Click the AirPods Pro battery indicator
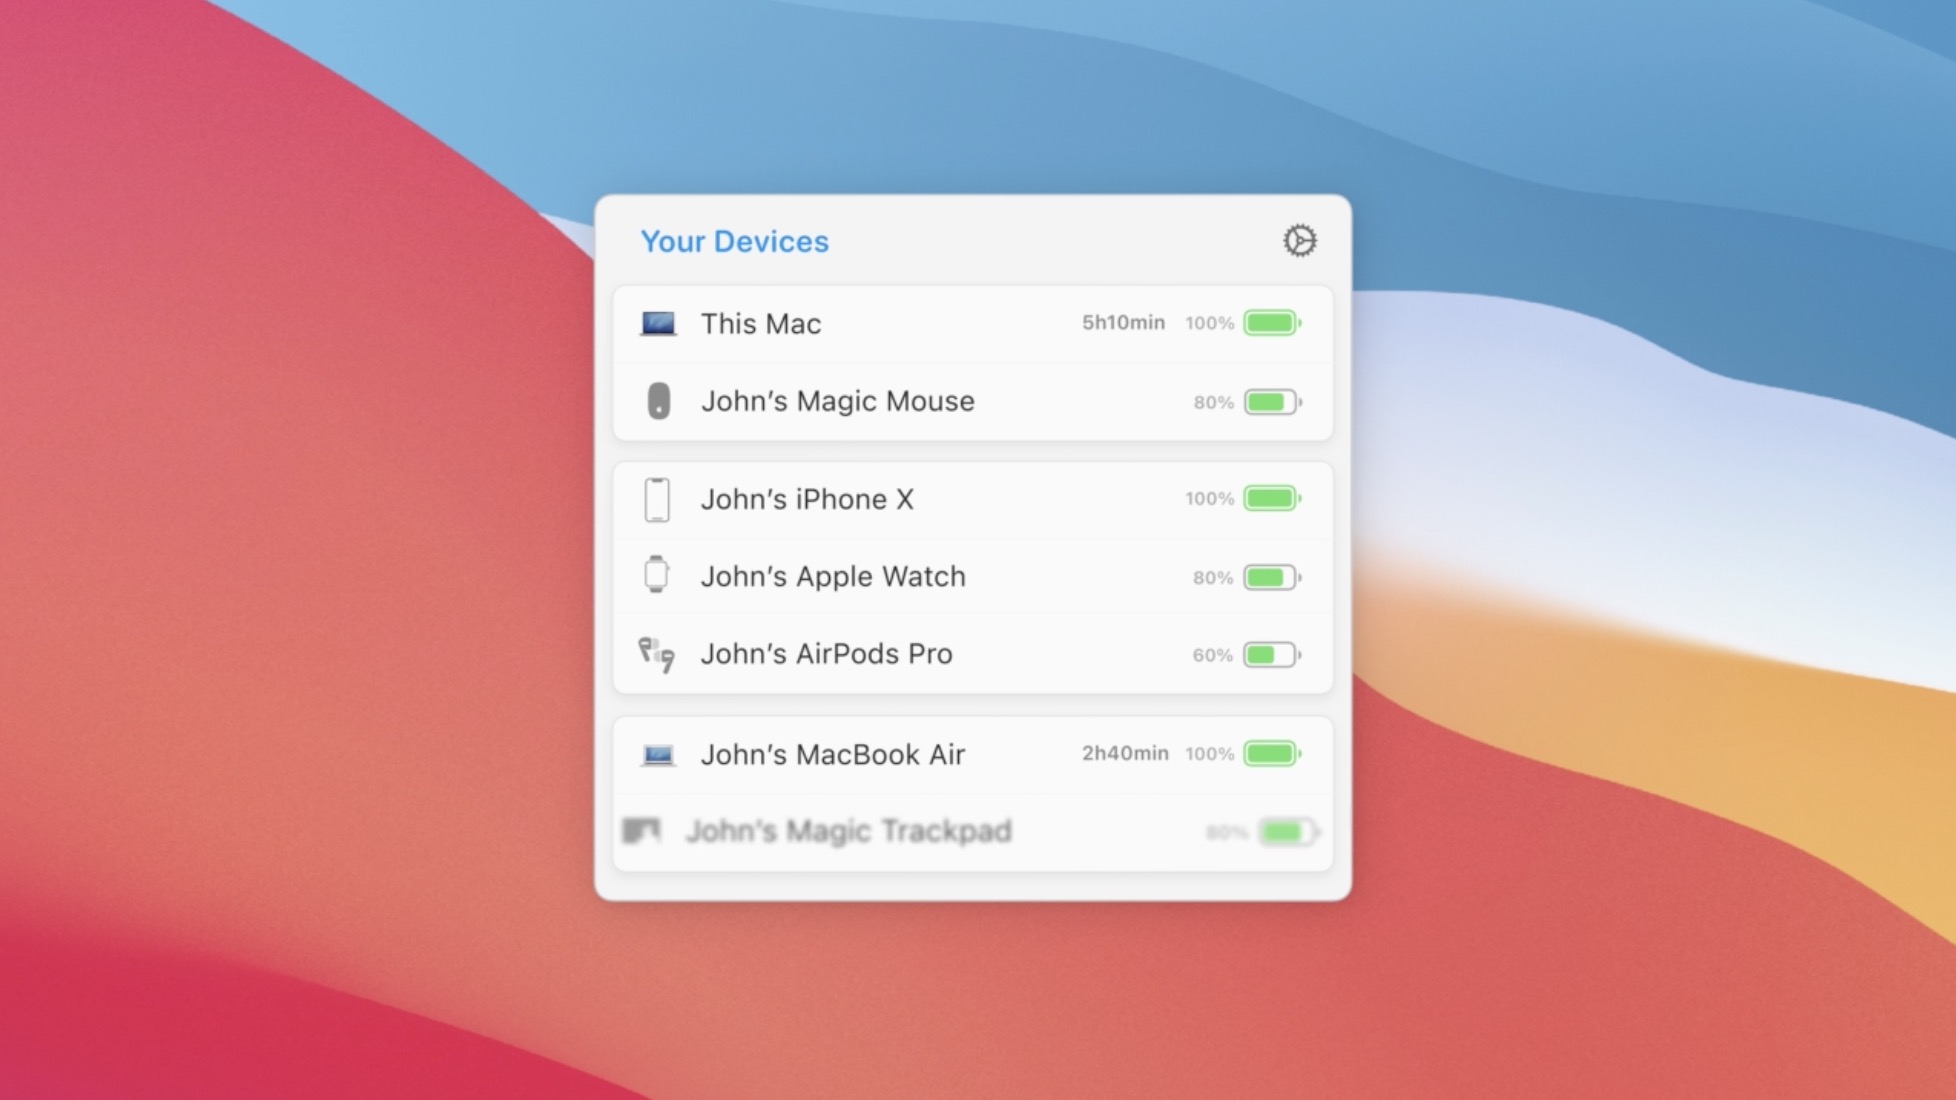Image resolution: width=1956 pixels, height=1100 pixels. [x=1272, y=655]
